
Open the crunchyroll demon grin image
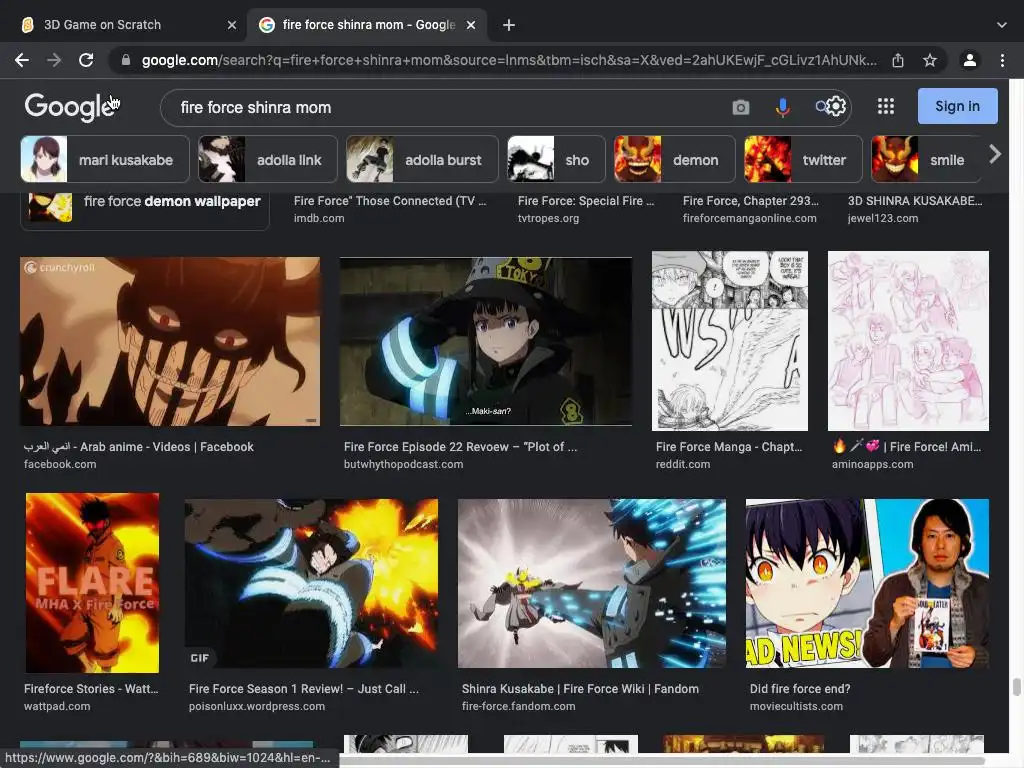click(170, 342)
